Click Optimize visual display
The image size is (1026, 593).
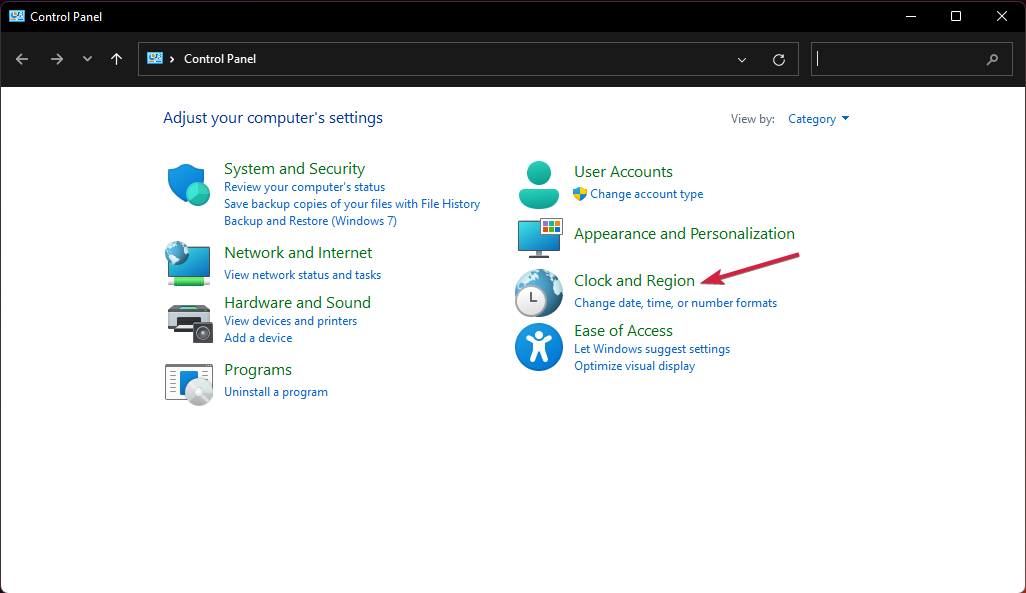[634, 366]
